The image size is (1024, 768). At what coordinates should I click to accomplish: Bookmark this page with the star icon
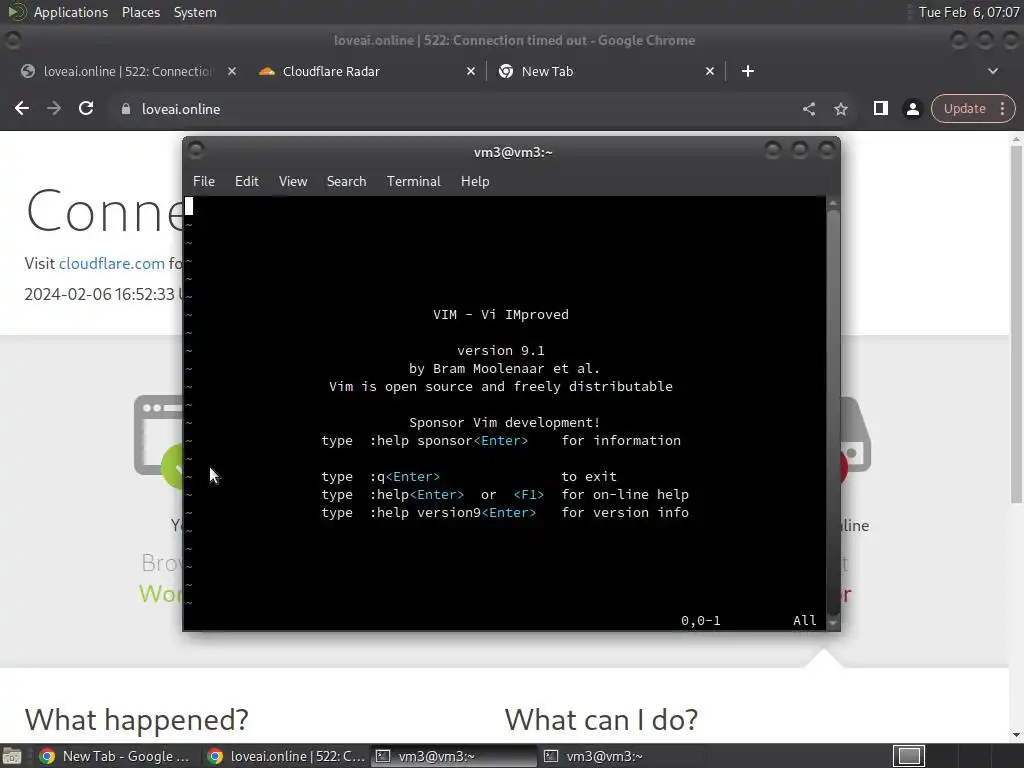tap(840, 108)
